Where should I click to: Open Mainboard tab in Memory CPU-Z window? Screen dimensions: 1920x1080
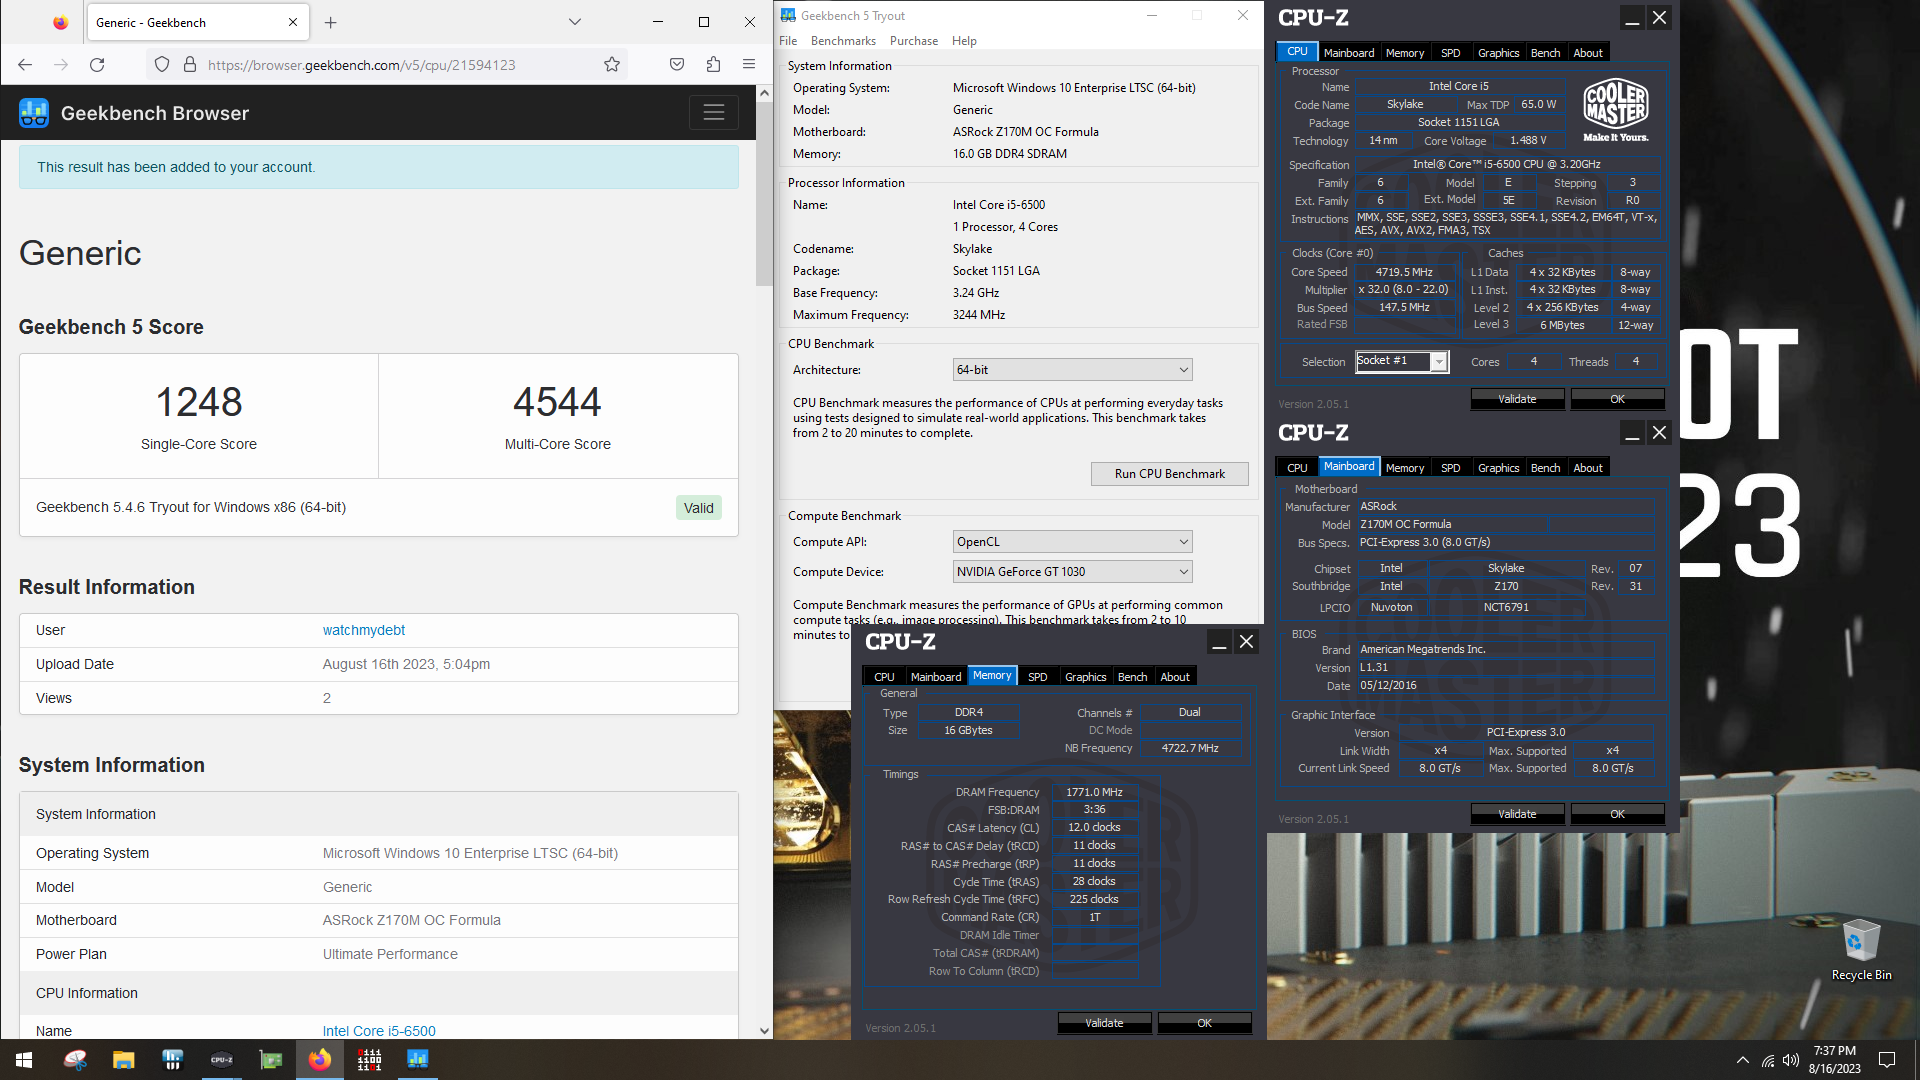[x=935, y=677]
